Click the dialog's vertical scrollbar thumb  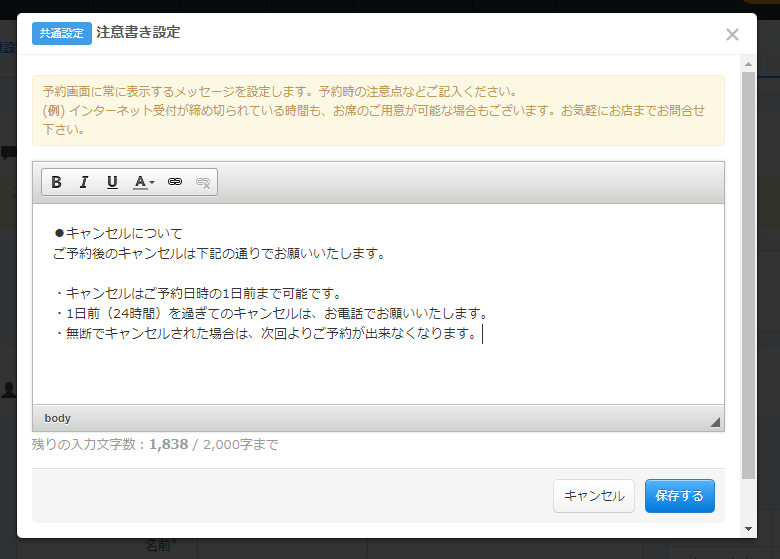pos(749,270)
